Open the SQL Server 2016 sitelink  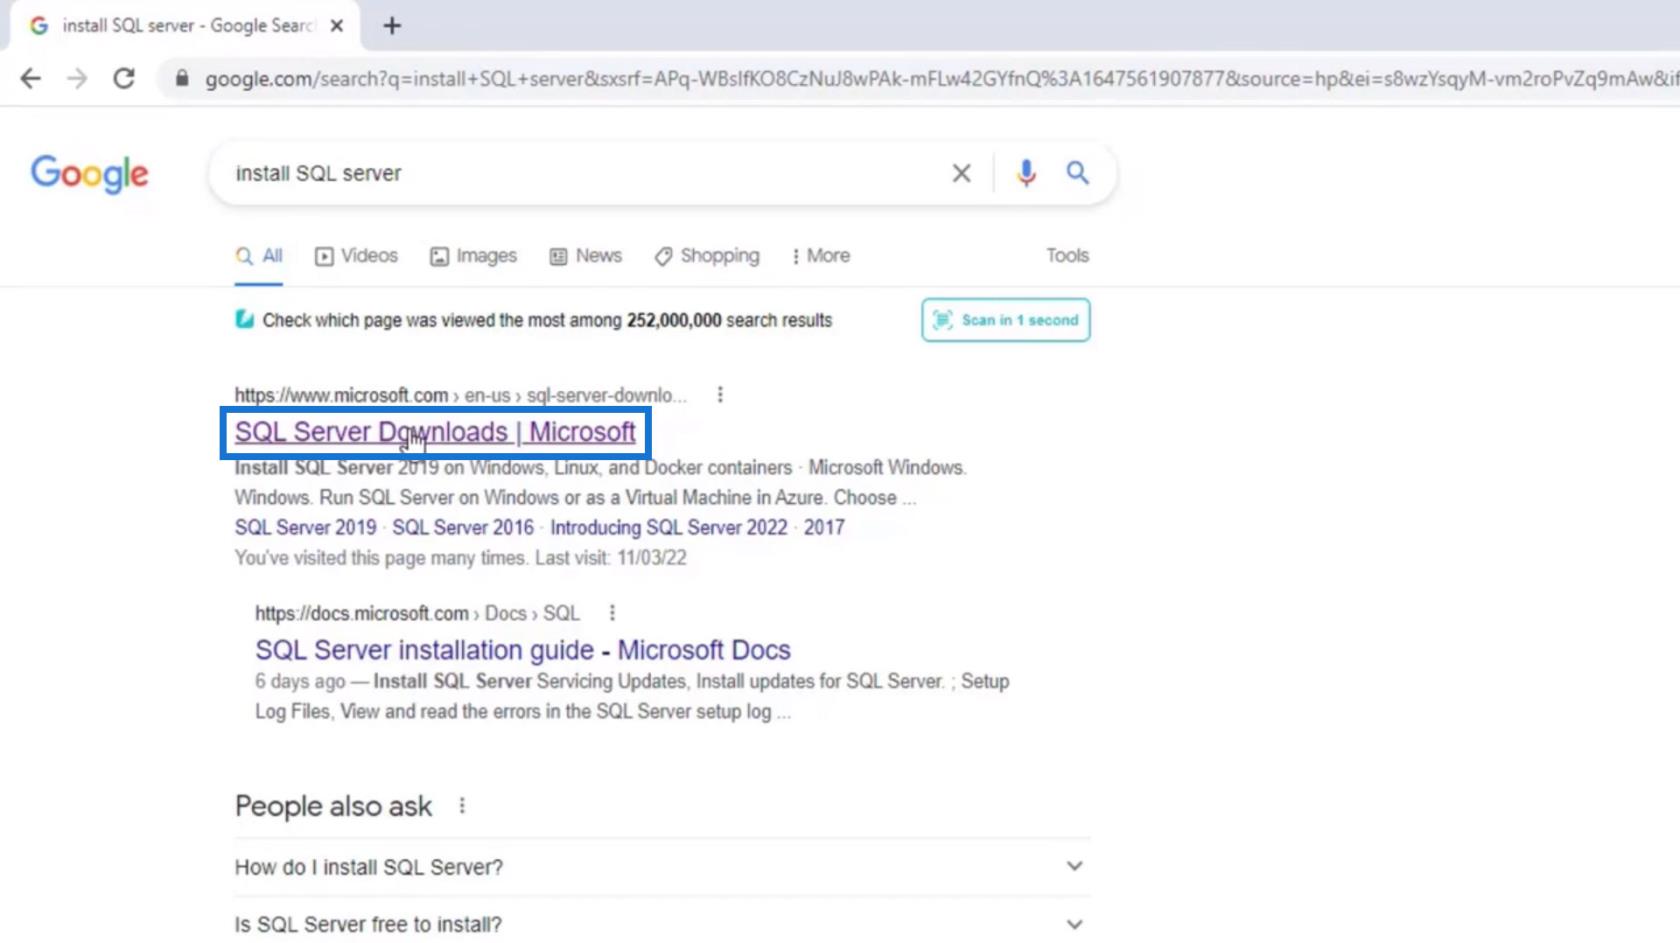[463, 527]
